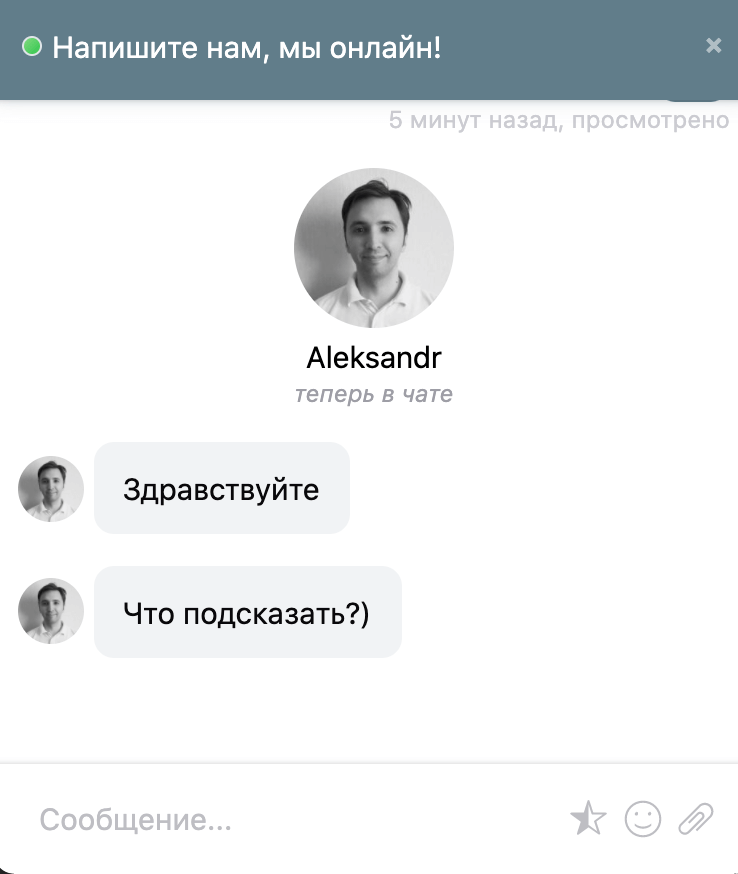Click the "Напишите нам, мы онлайн!" header title
This screenshot has height=874, width=738.
[246, 47]
